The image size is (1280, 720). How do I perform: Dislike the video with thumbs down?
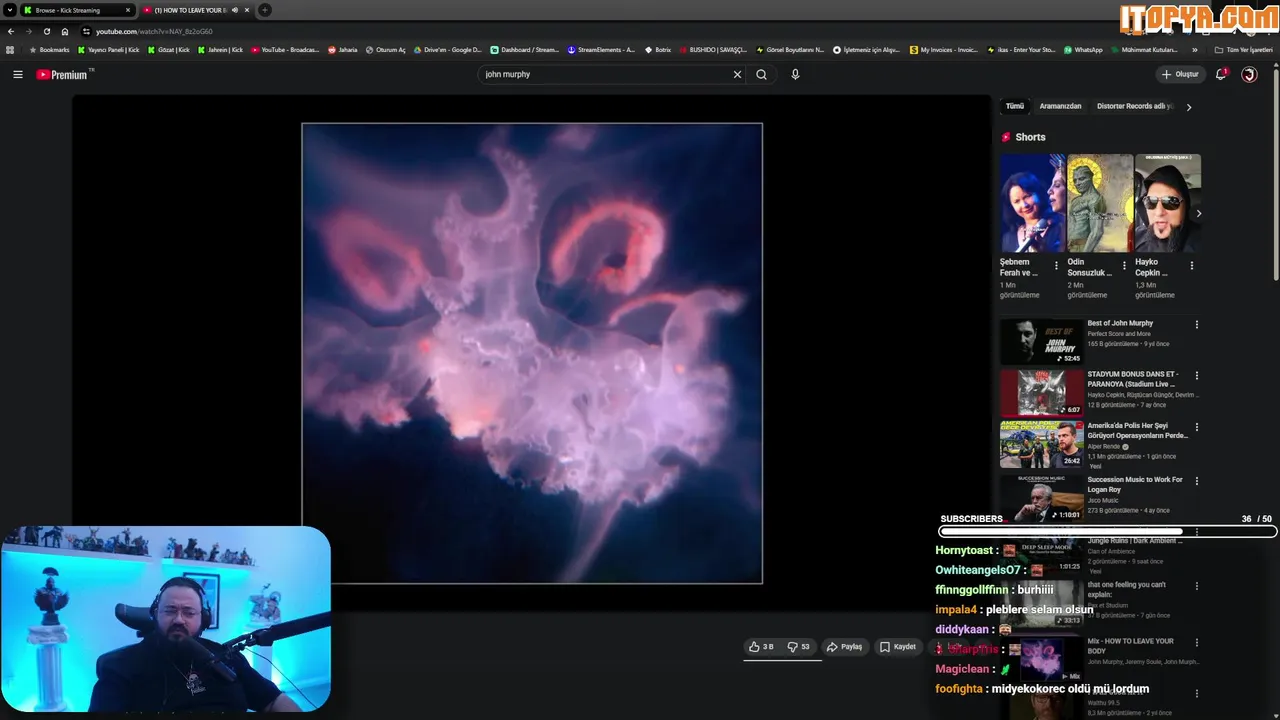pos(798,647)
